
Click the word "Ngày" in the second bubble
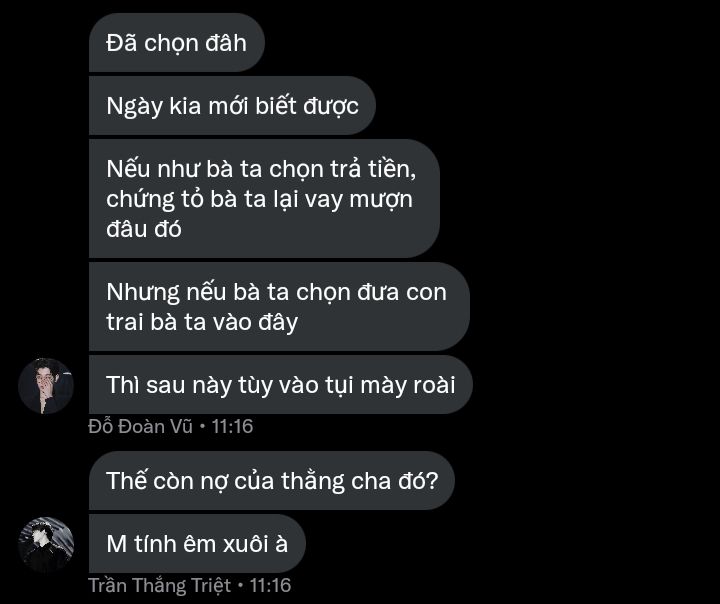(135, 107)
